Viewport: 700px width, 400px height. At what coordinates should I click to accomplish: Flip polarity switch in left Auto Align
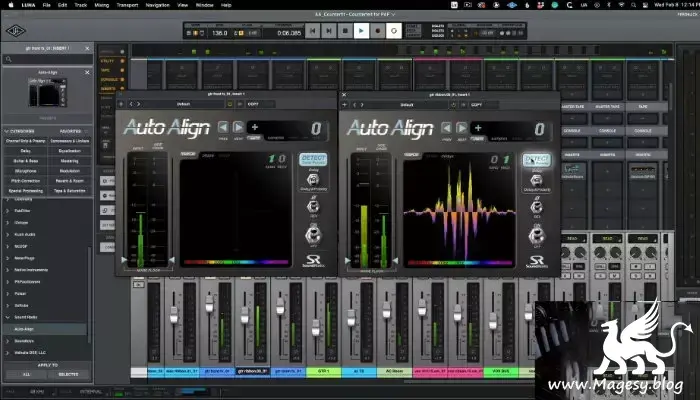pyautogui.click(x=313, y=206)
